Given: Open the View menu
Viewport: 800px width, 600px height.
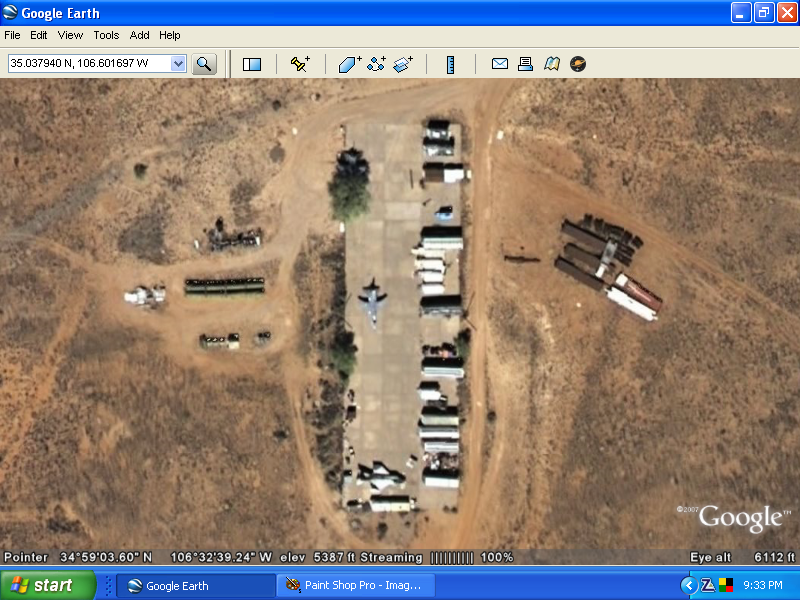Looking at the screenshot, I should click(70, 35).
